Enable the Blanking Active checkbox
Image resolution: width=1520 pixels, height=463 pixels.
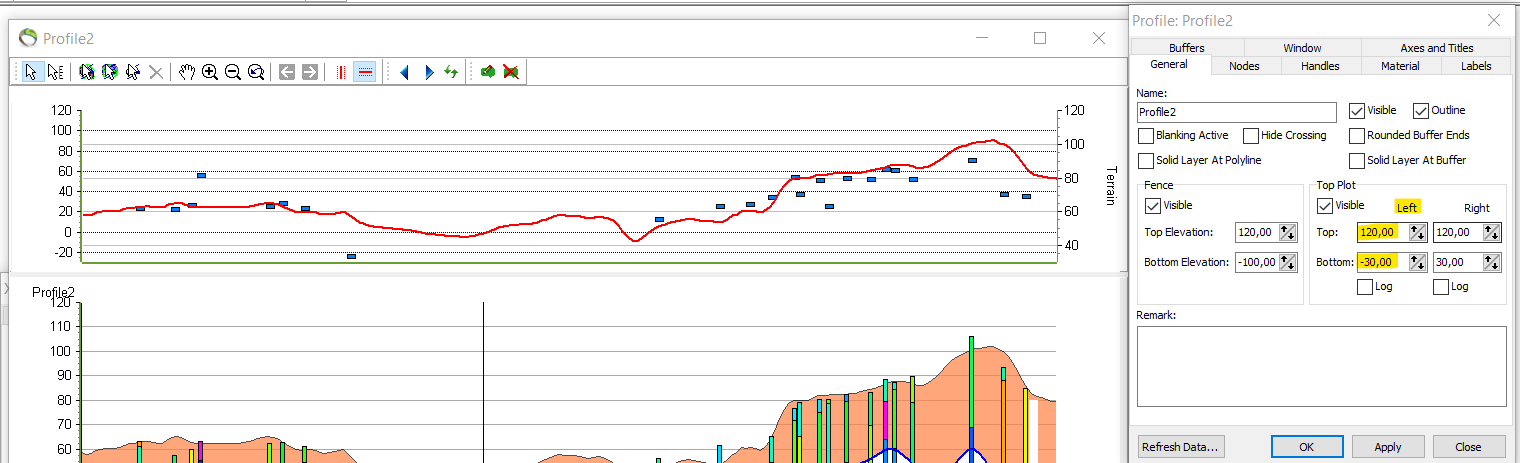coord(1146,135)
